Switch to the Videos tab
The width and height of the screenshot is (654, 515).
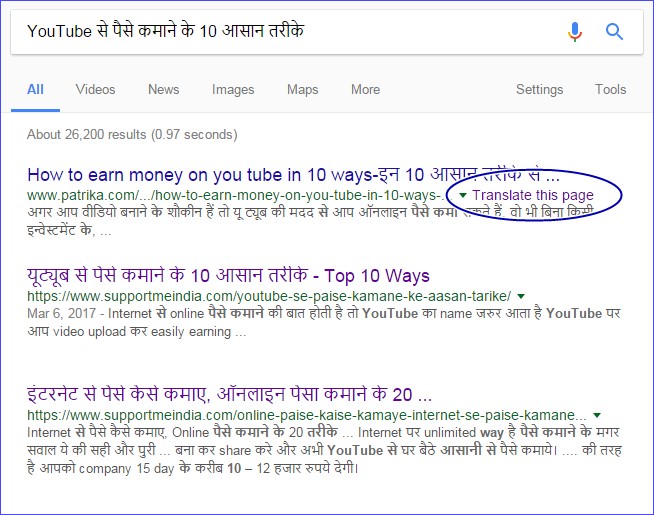95,89
